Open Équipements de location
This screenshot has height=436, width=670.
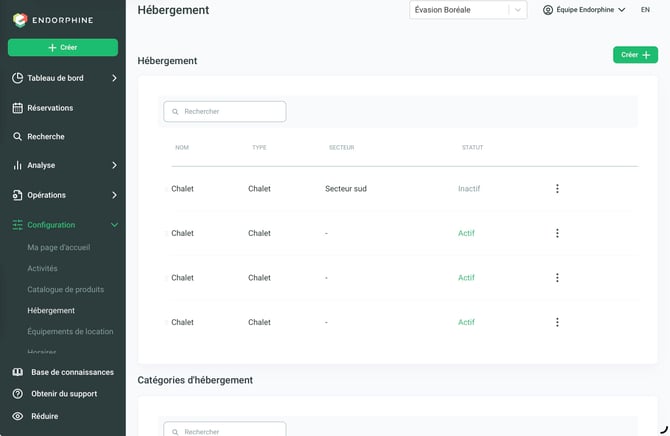click(x=70, y=331)
